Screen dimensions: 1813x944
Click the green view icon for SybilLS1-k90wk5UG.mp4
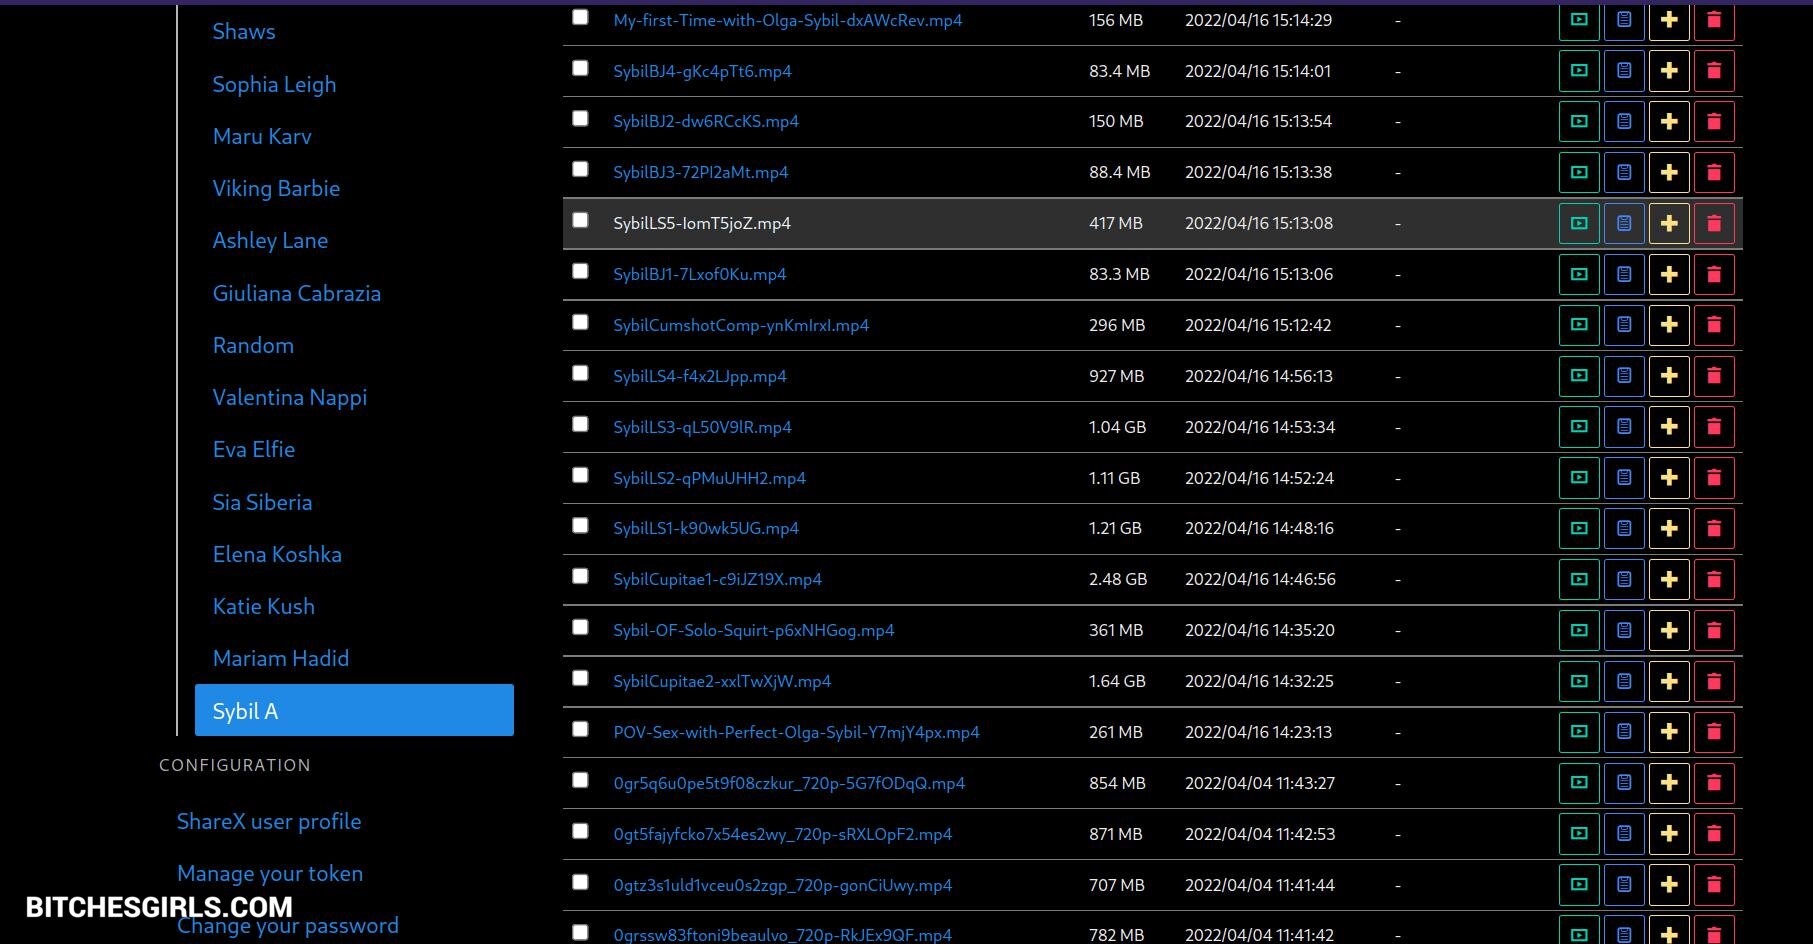(1579, 528)
